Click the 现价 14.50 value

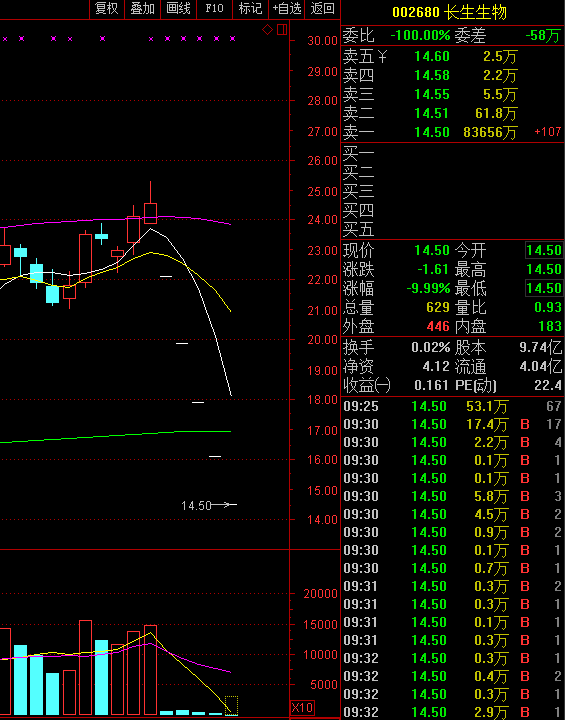coord(432,251)
